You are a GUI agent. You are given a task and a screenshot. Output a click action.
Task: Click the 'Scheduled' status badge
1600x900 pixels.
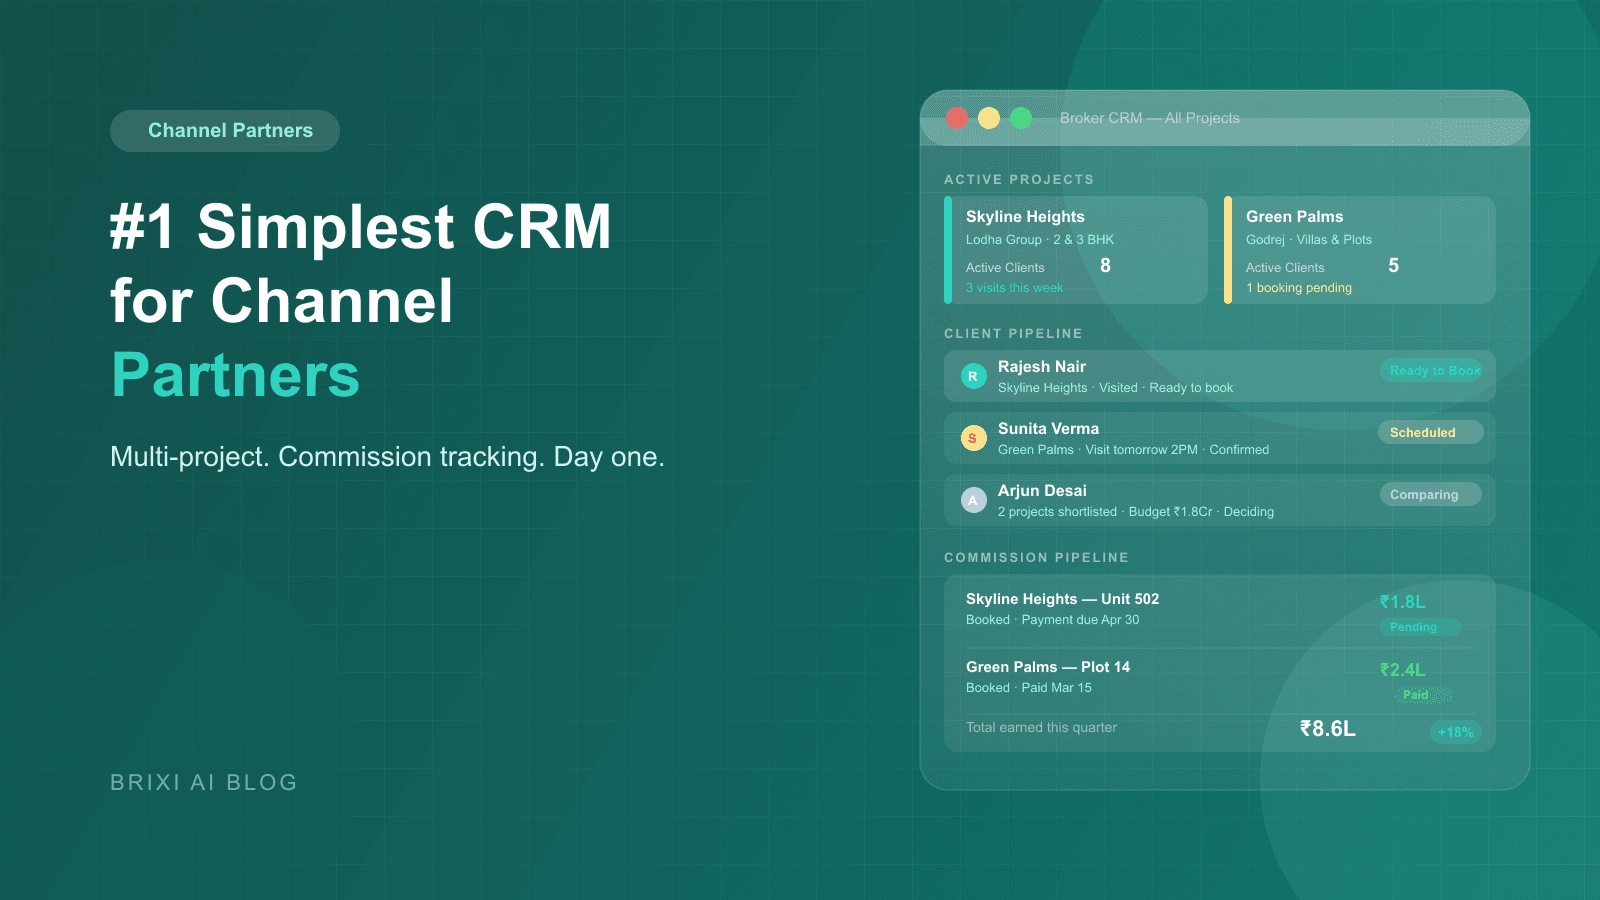coord(1431,432)
